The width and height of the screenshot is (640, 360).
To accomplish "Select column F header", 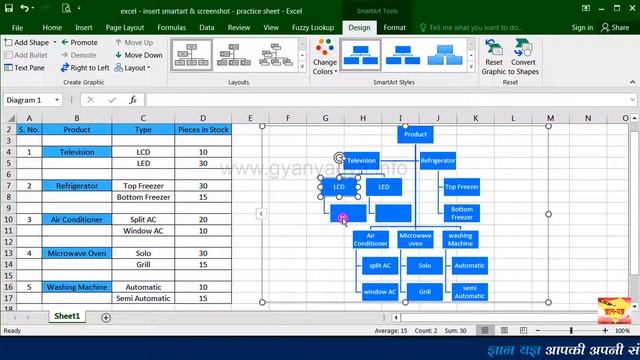I will click(288, 118).
